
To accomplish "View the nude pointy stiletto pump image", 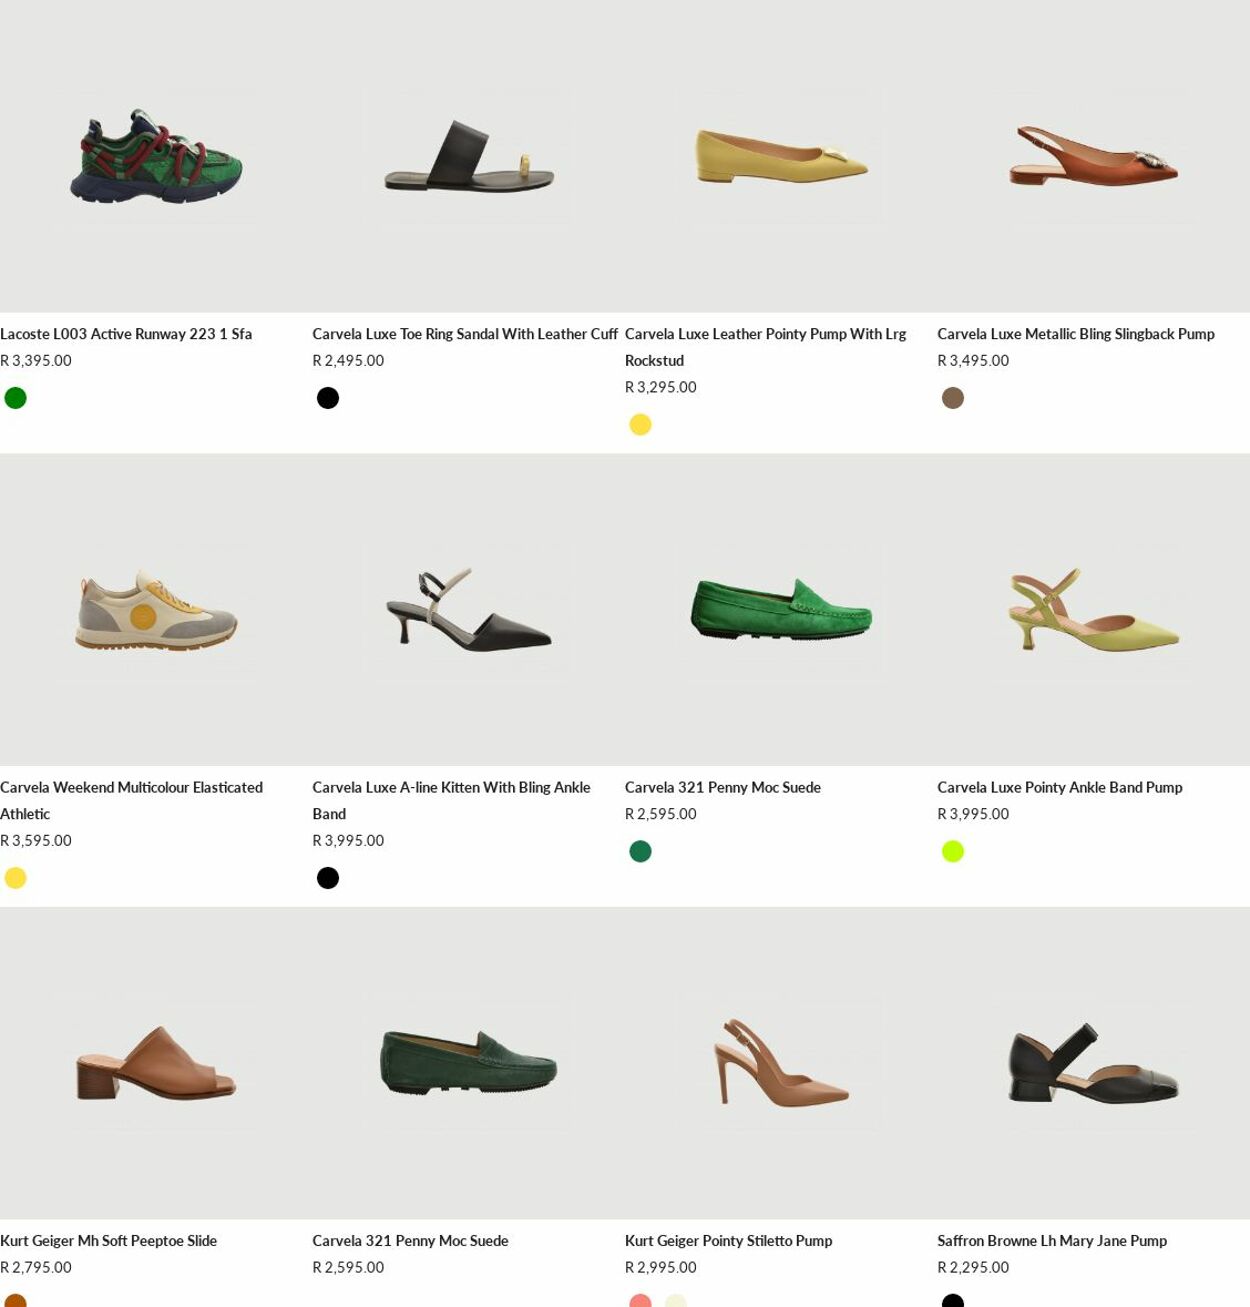I will [781, 1063].
